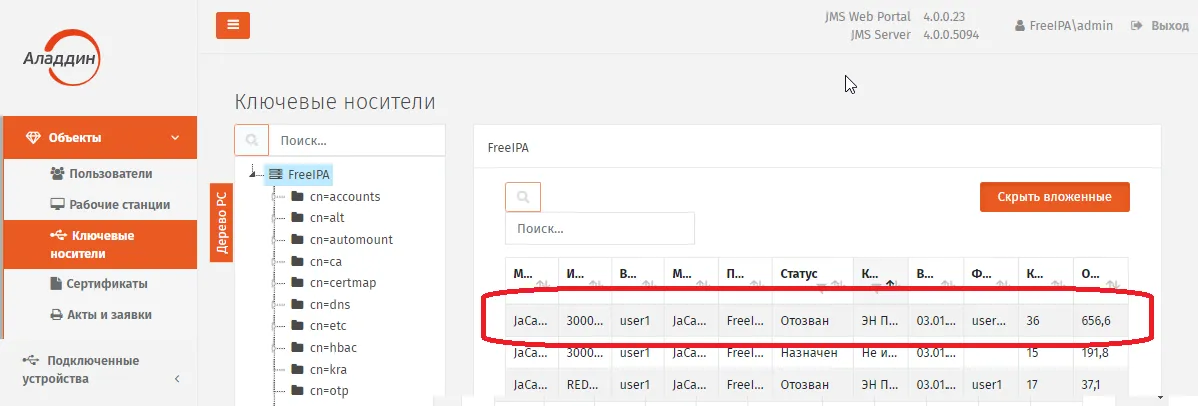This screenshot has width=1198, height=406.
Task: Collapse the Объекты menu section chevron
Action: click(x=175, y=138)
